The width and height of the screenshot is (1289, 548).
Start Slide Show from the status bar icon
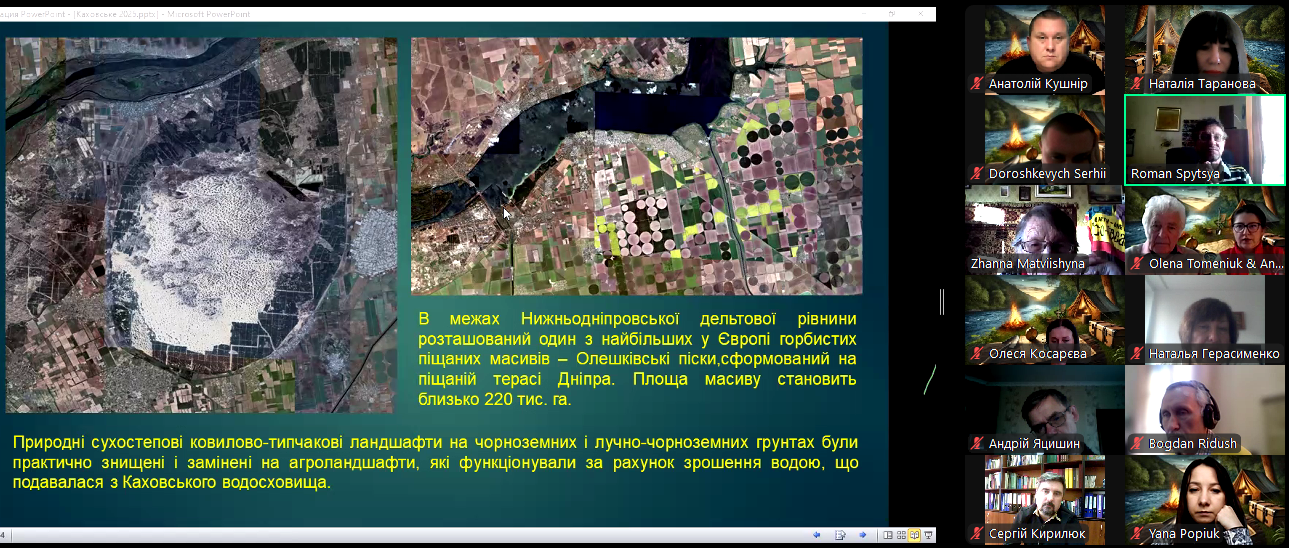pos(928,535)
